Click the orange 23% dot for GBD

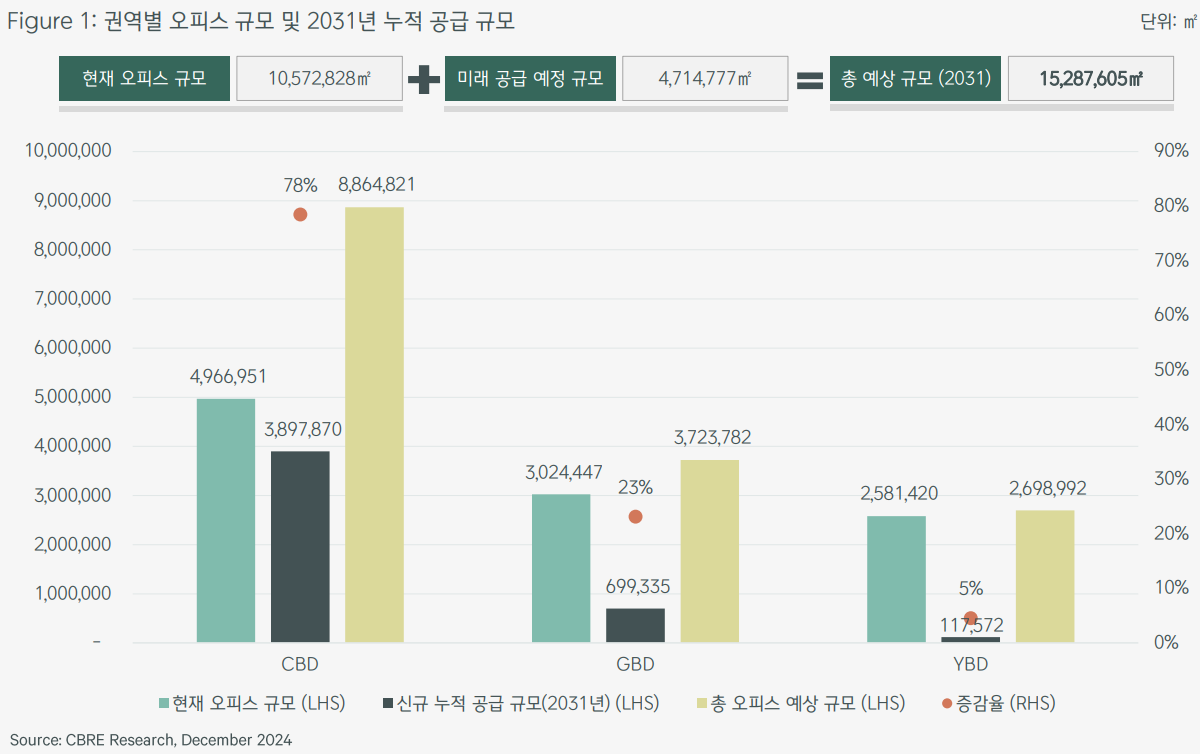tap(635, 517)
